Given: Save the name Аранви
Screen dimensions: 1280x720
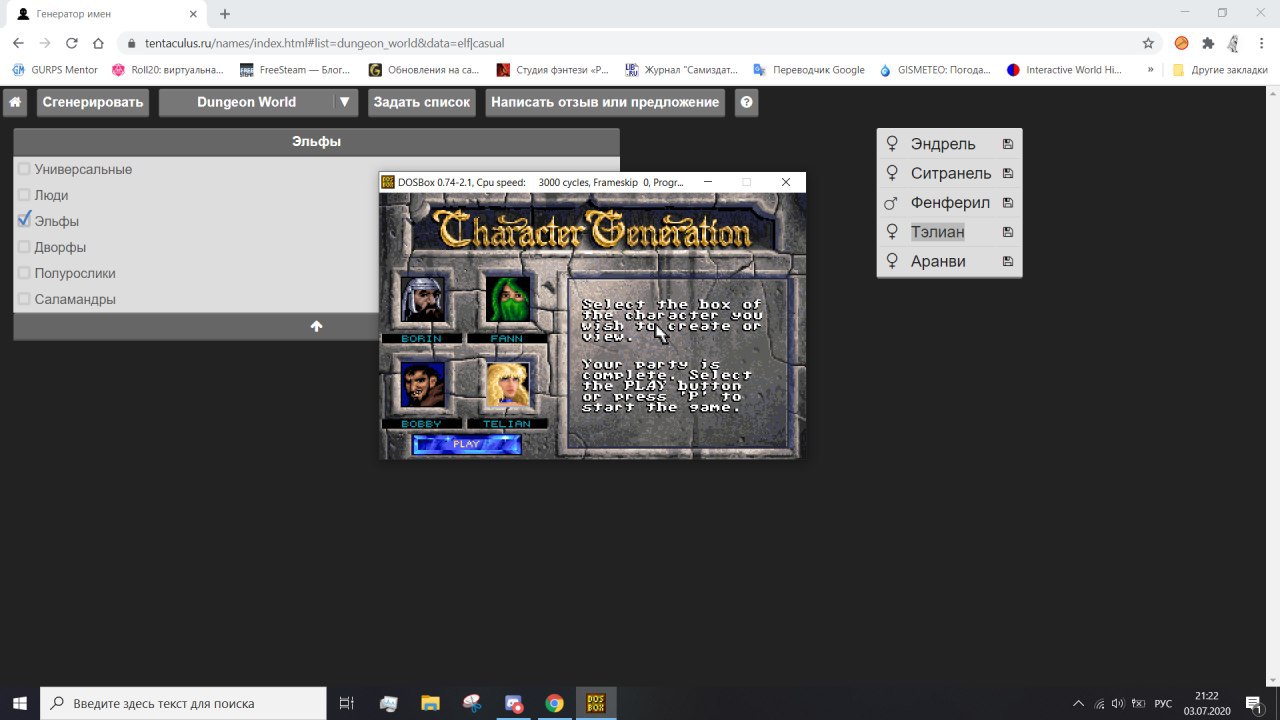Looking at the screenshot, I should pyautogui.click(x=1008, y=261).
